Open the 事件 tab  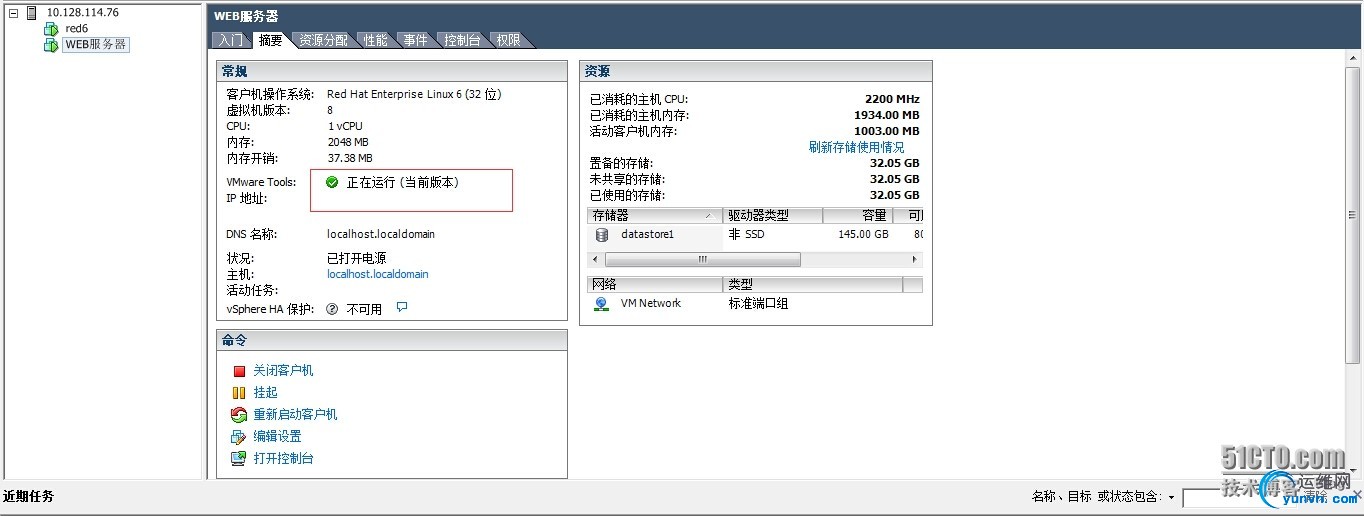(x=415, y=40)
